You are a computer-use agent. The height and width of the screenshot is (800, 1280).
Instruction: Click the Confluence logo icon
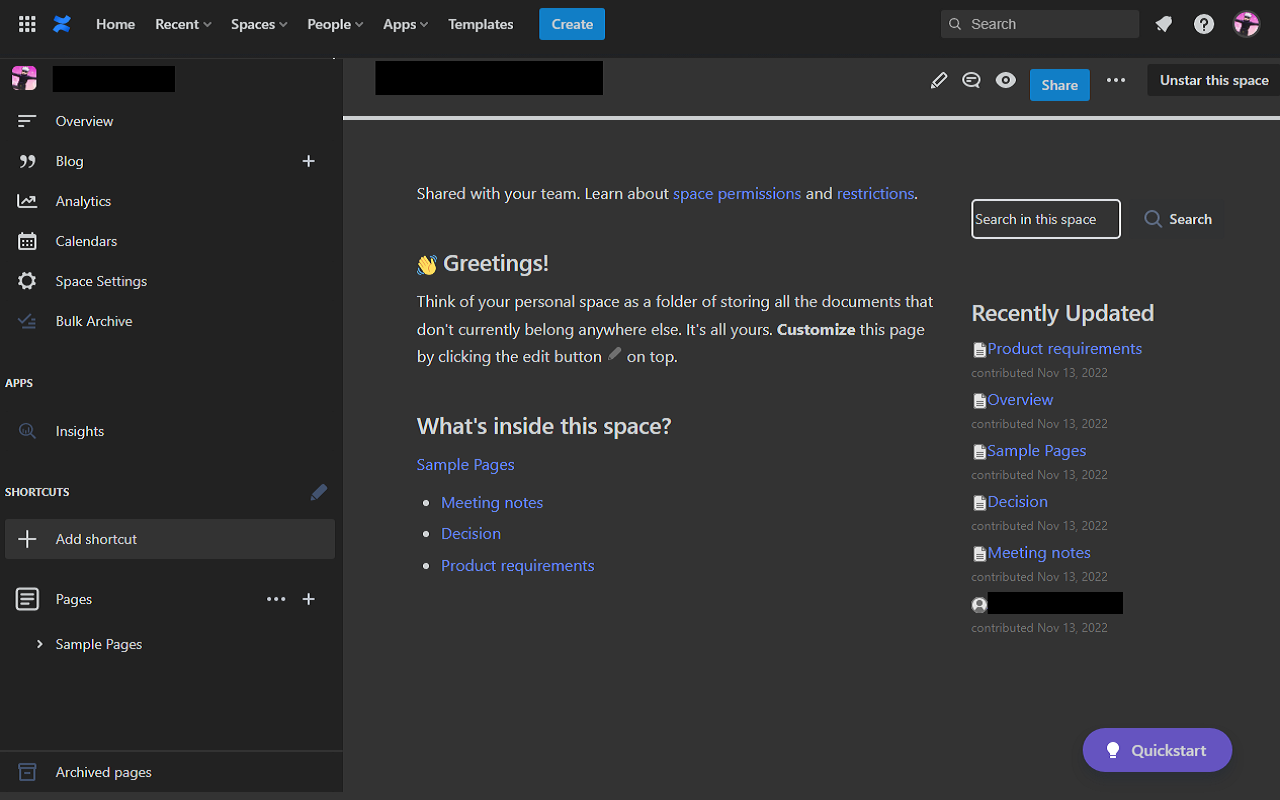coord(62,24)
